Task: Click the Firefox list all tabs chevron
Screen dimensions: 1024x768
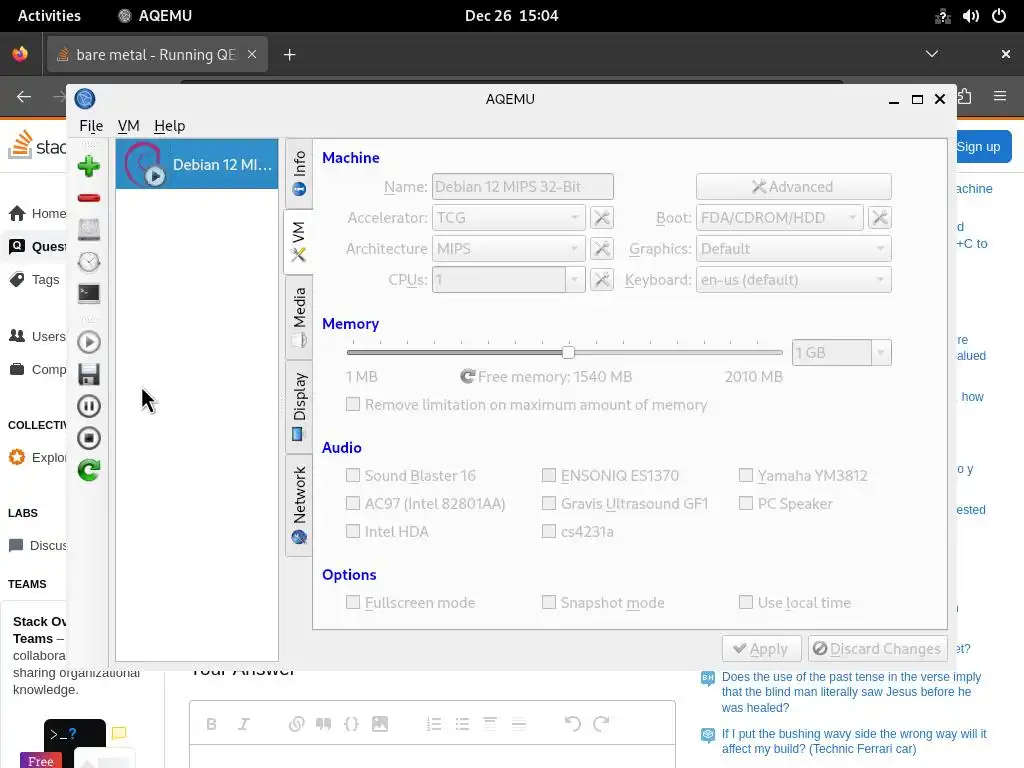Action: click(x=932, y=54)
